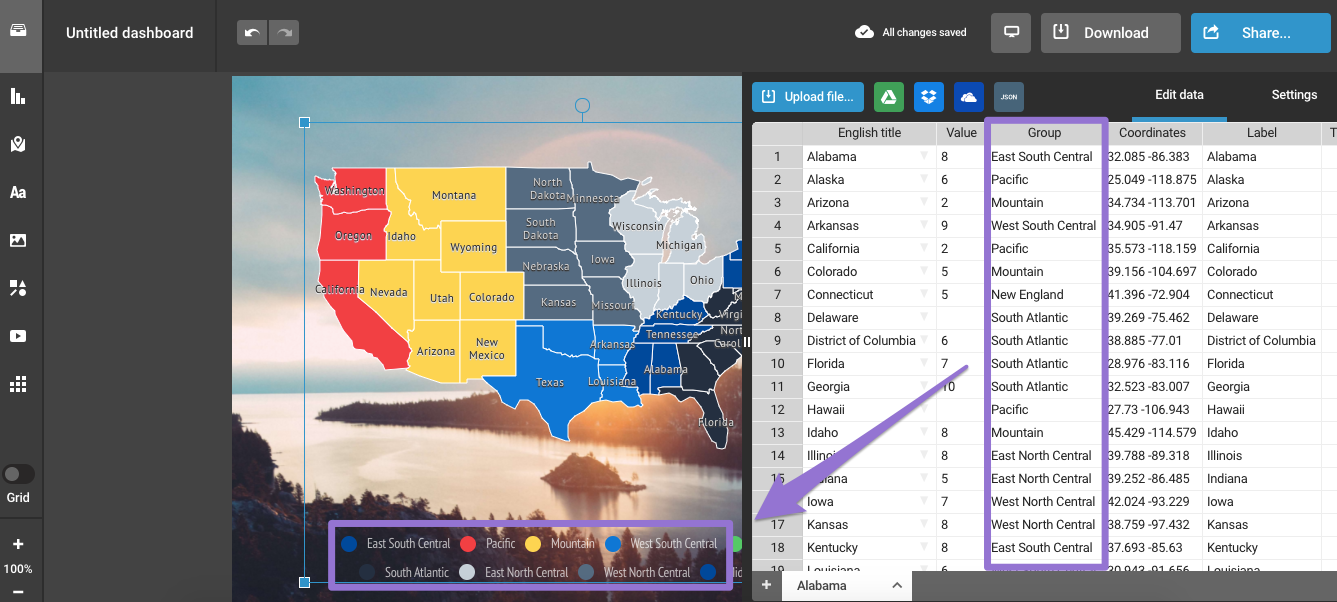Import data from Google Drive
This screenshot has height=602, width=1337.
pyautogui.click(x=889, y=97)
